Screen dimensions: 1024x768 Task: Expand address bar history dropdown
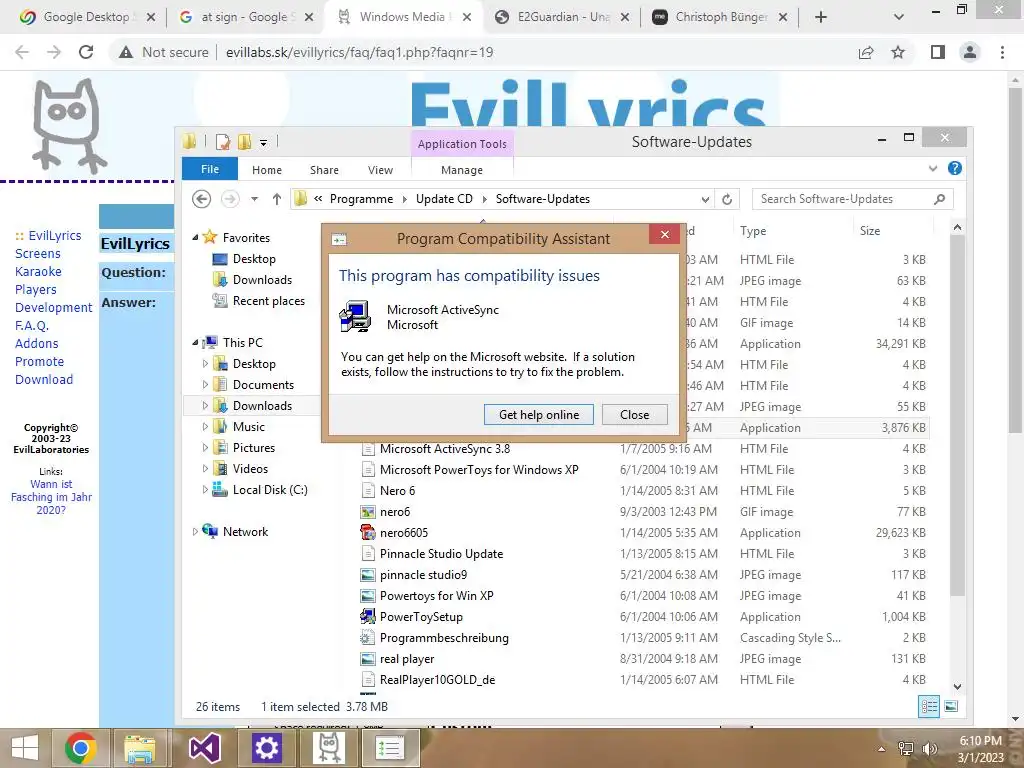pos(705,199)
